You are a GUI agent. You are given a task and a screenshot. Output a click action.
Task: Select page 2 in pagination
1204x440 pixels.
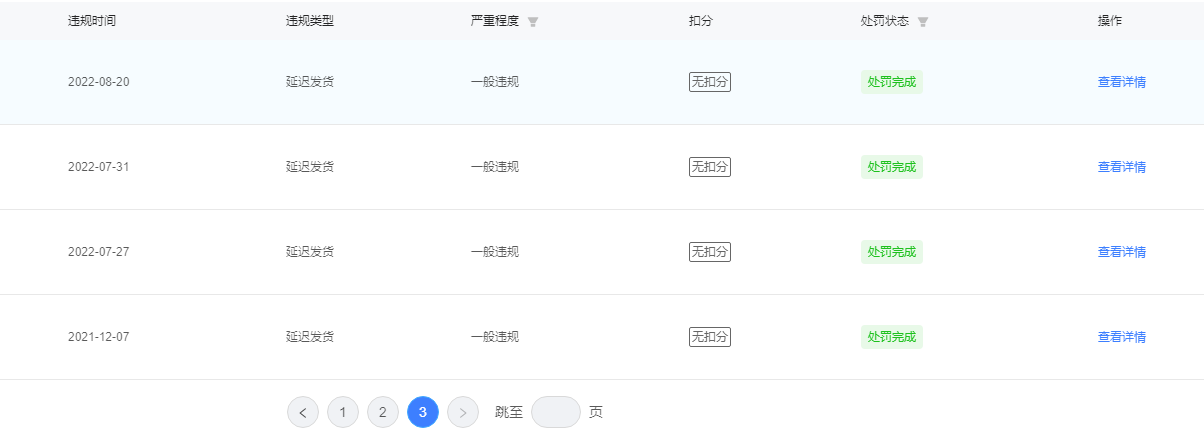[383, 412]
